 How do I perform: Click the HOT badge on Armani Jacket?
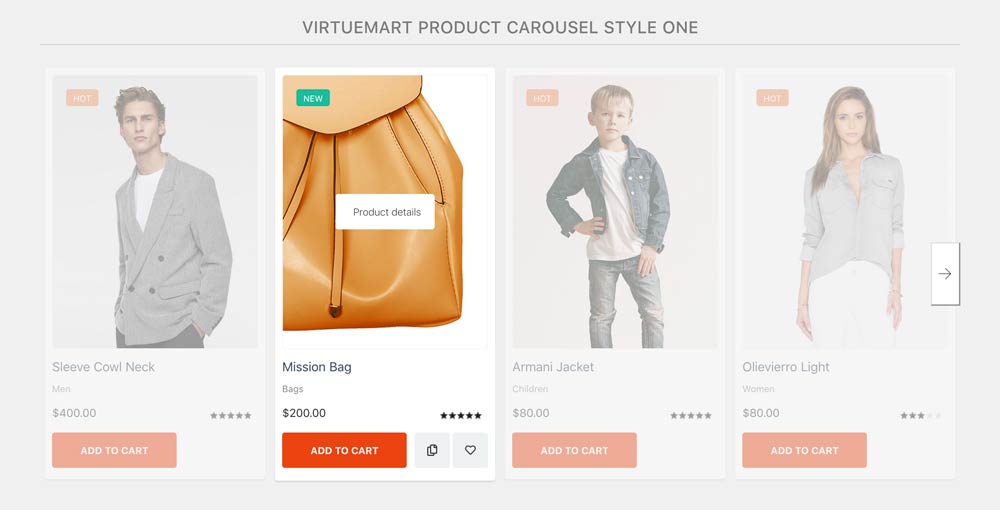pos(542,98)
